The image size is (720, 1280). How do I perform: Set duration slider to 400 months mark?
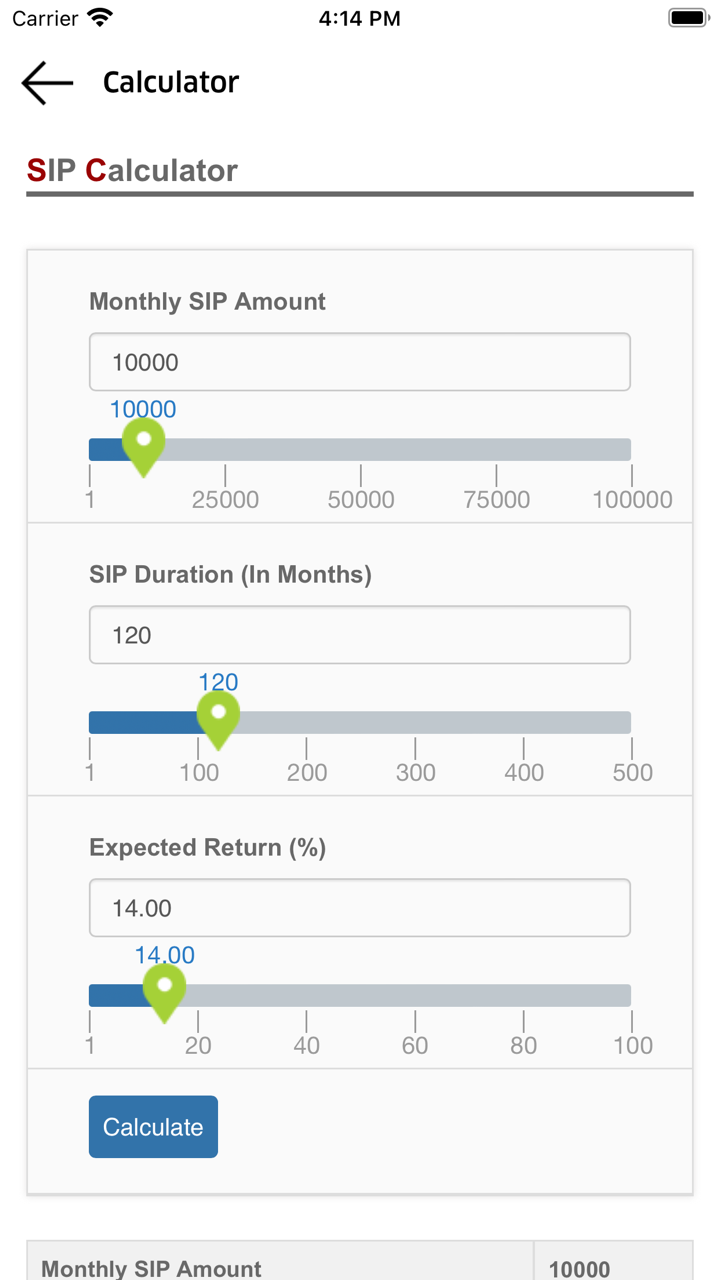523,723
